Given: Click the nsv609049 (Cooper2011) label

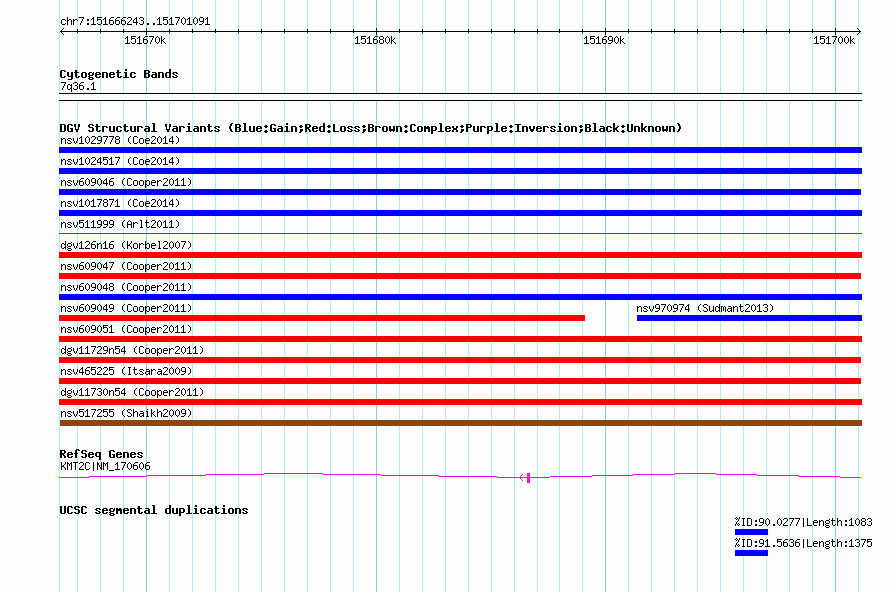Looking at the screenshot, I should (126, 308).
